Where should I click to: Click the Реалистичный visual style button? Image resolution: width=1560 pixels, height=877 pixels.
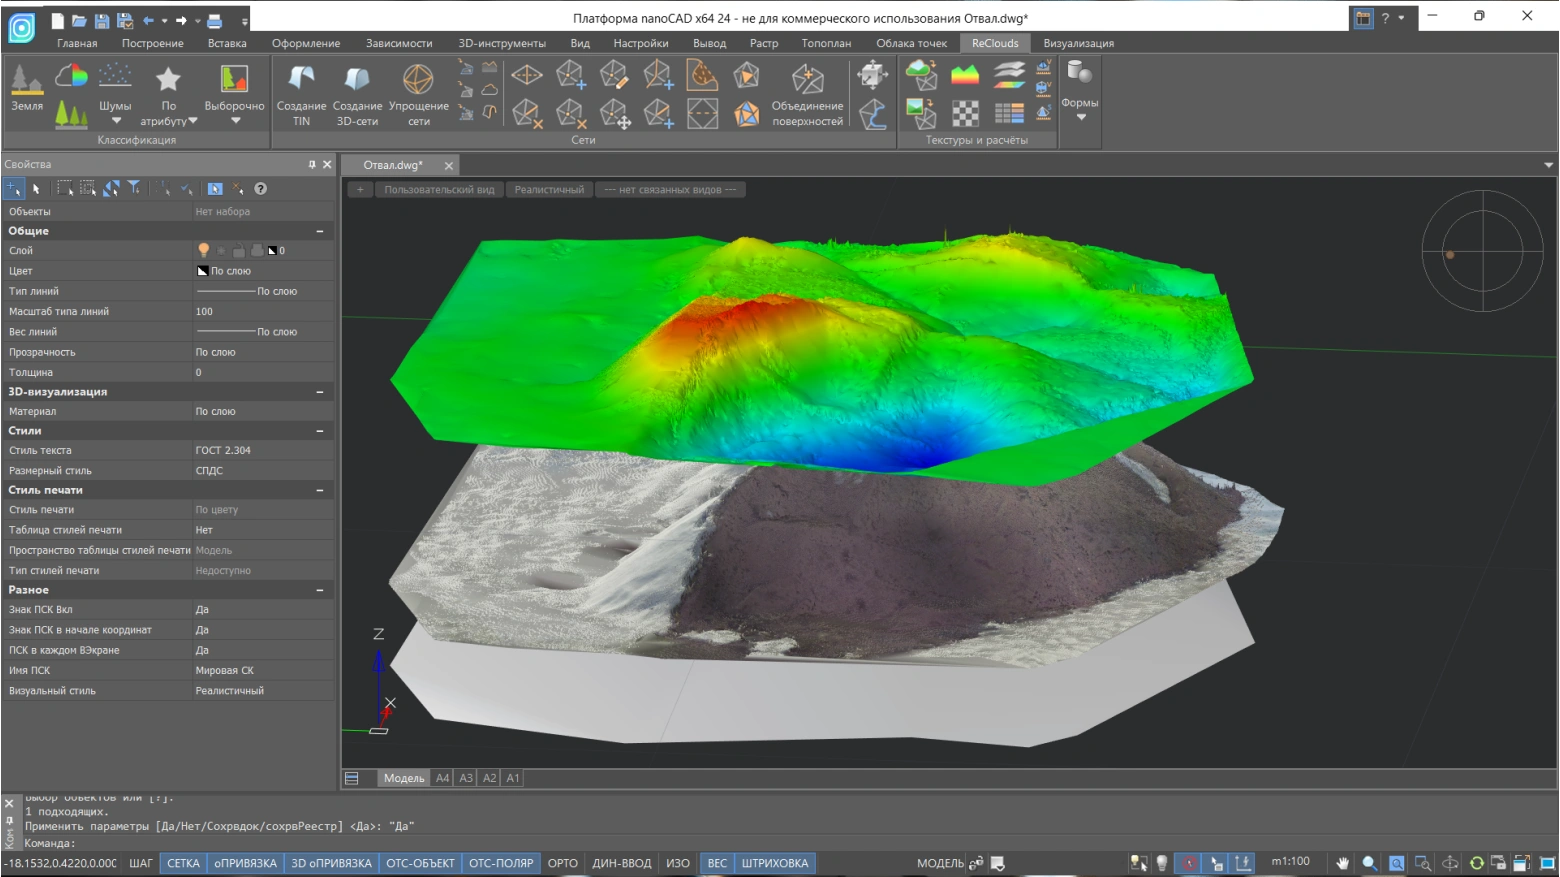click(x=549, y=190)
